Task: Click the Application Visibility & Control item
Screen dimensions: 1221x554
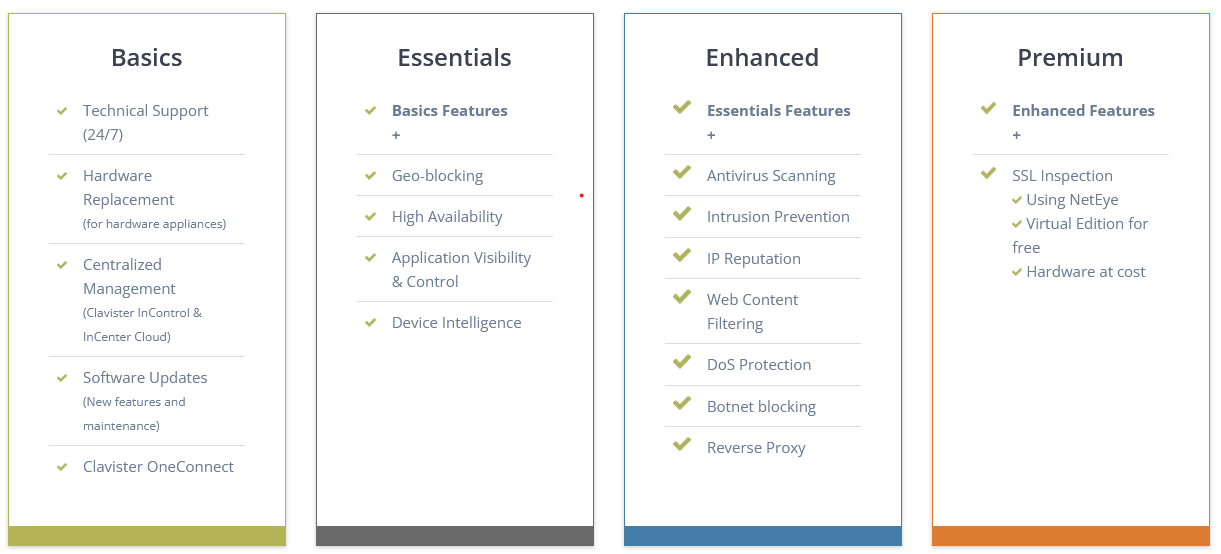Action: [461, 270]
